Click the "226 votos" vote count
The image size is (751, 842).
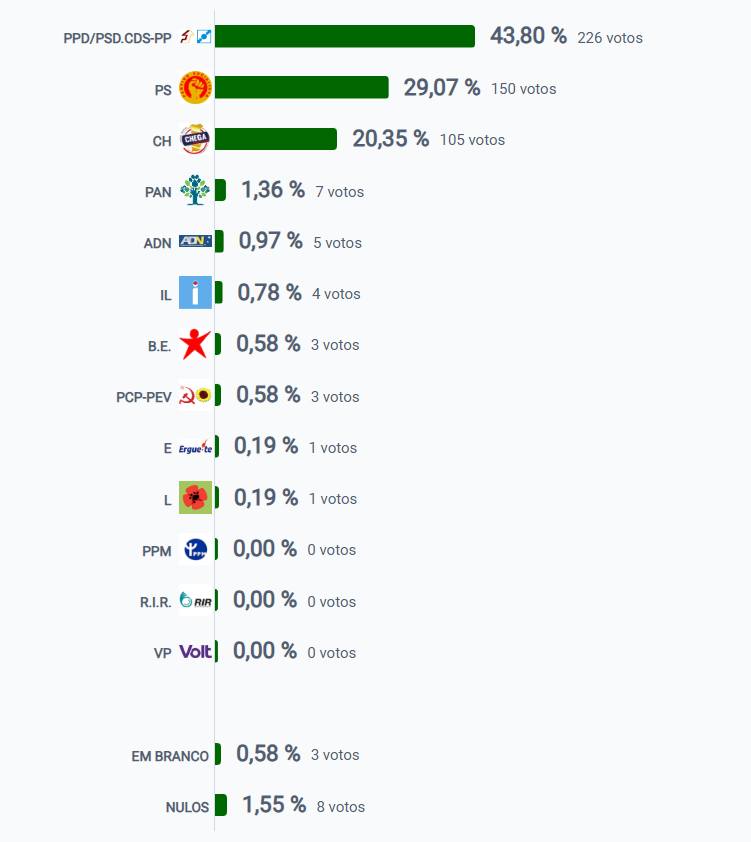(610, 38)
